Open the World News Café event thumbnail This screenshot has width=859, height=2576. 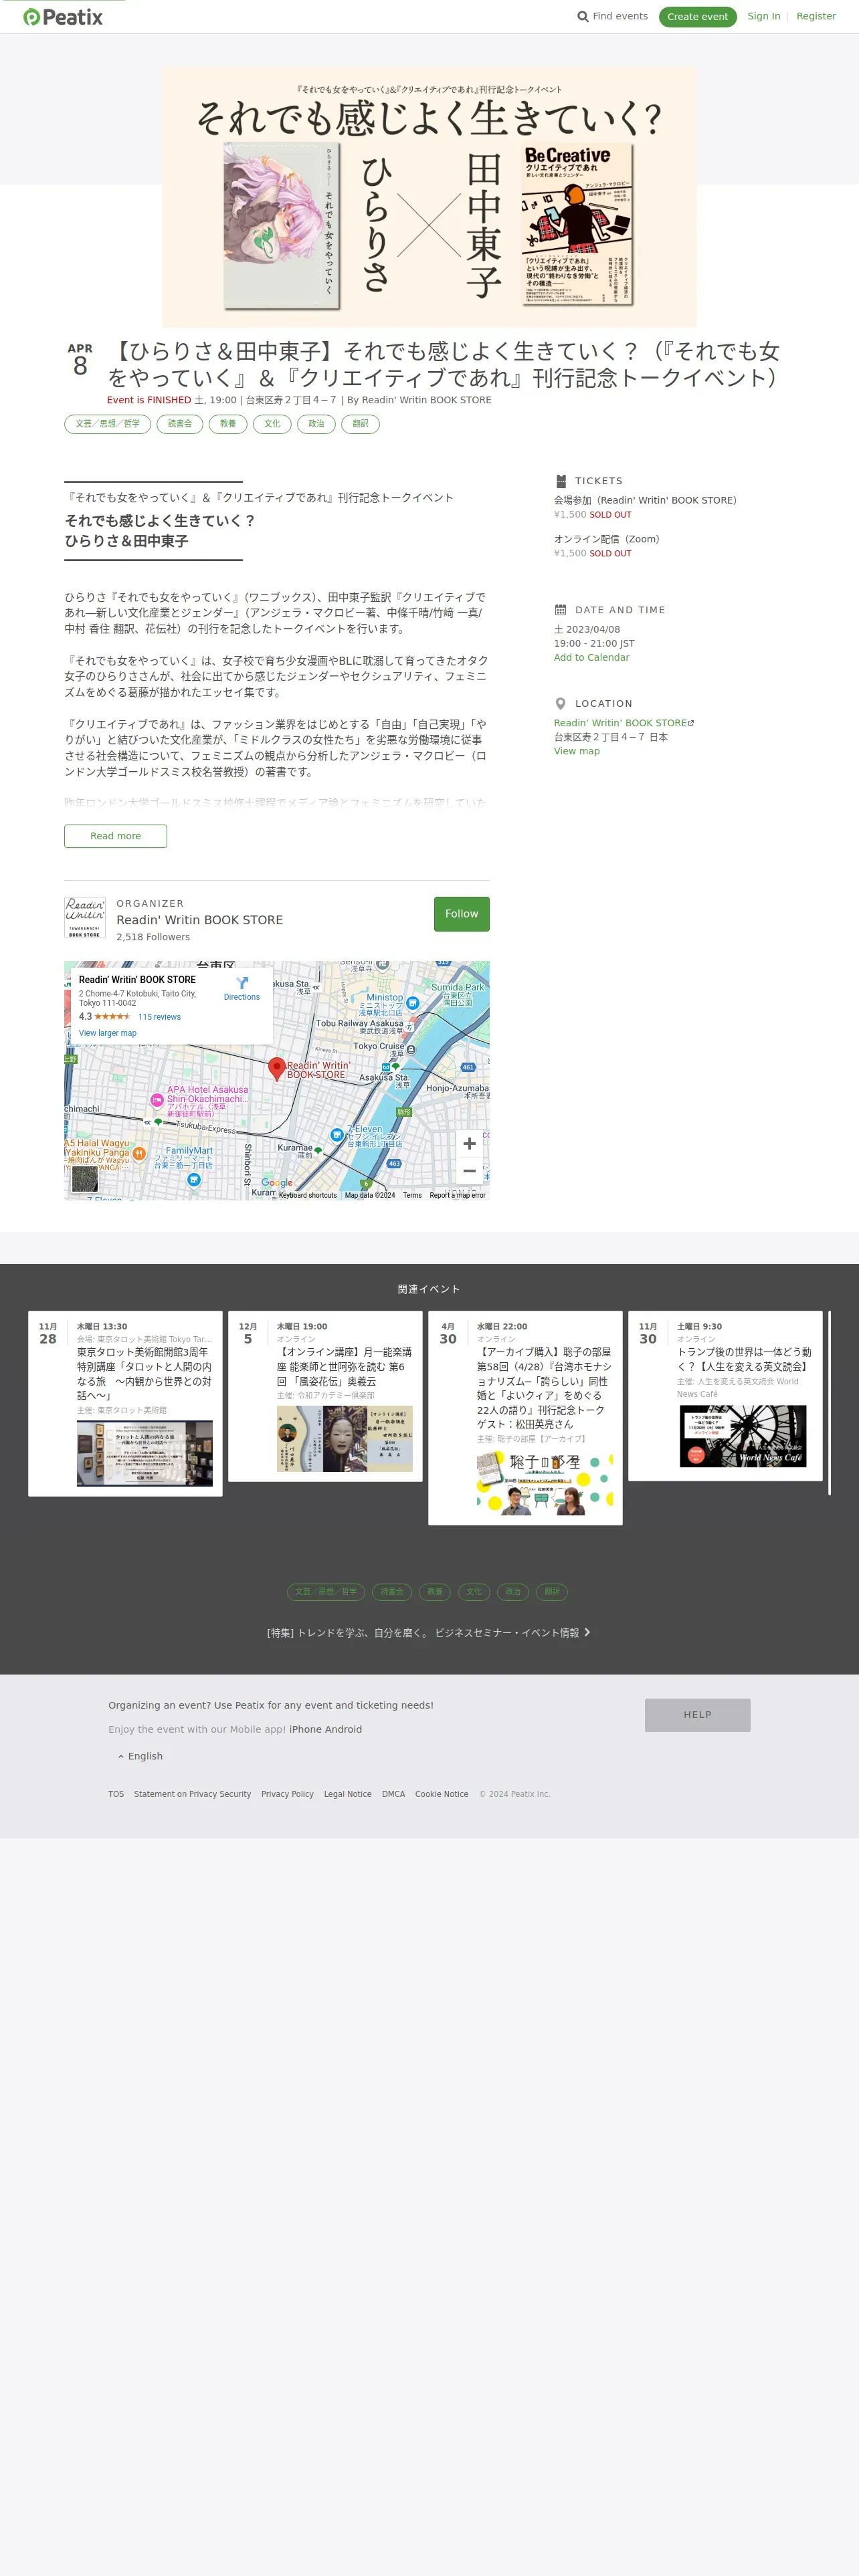[743, 1437]
